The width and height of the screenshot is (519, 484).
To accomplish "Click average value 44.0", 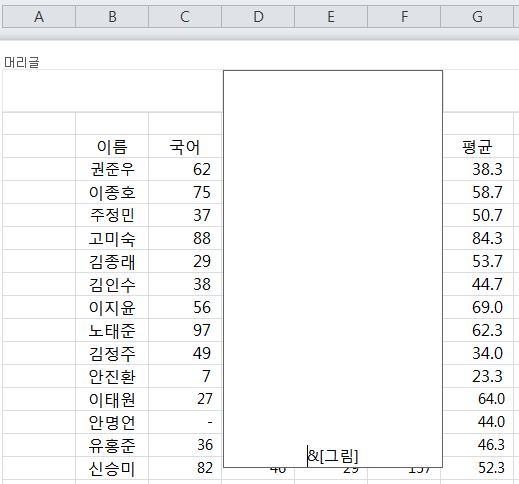I will (x=478, y=422).
